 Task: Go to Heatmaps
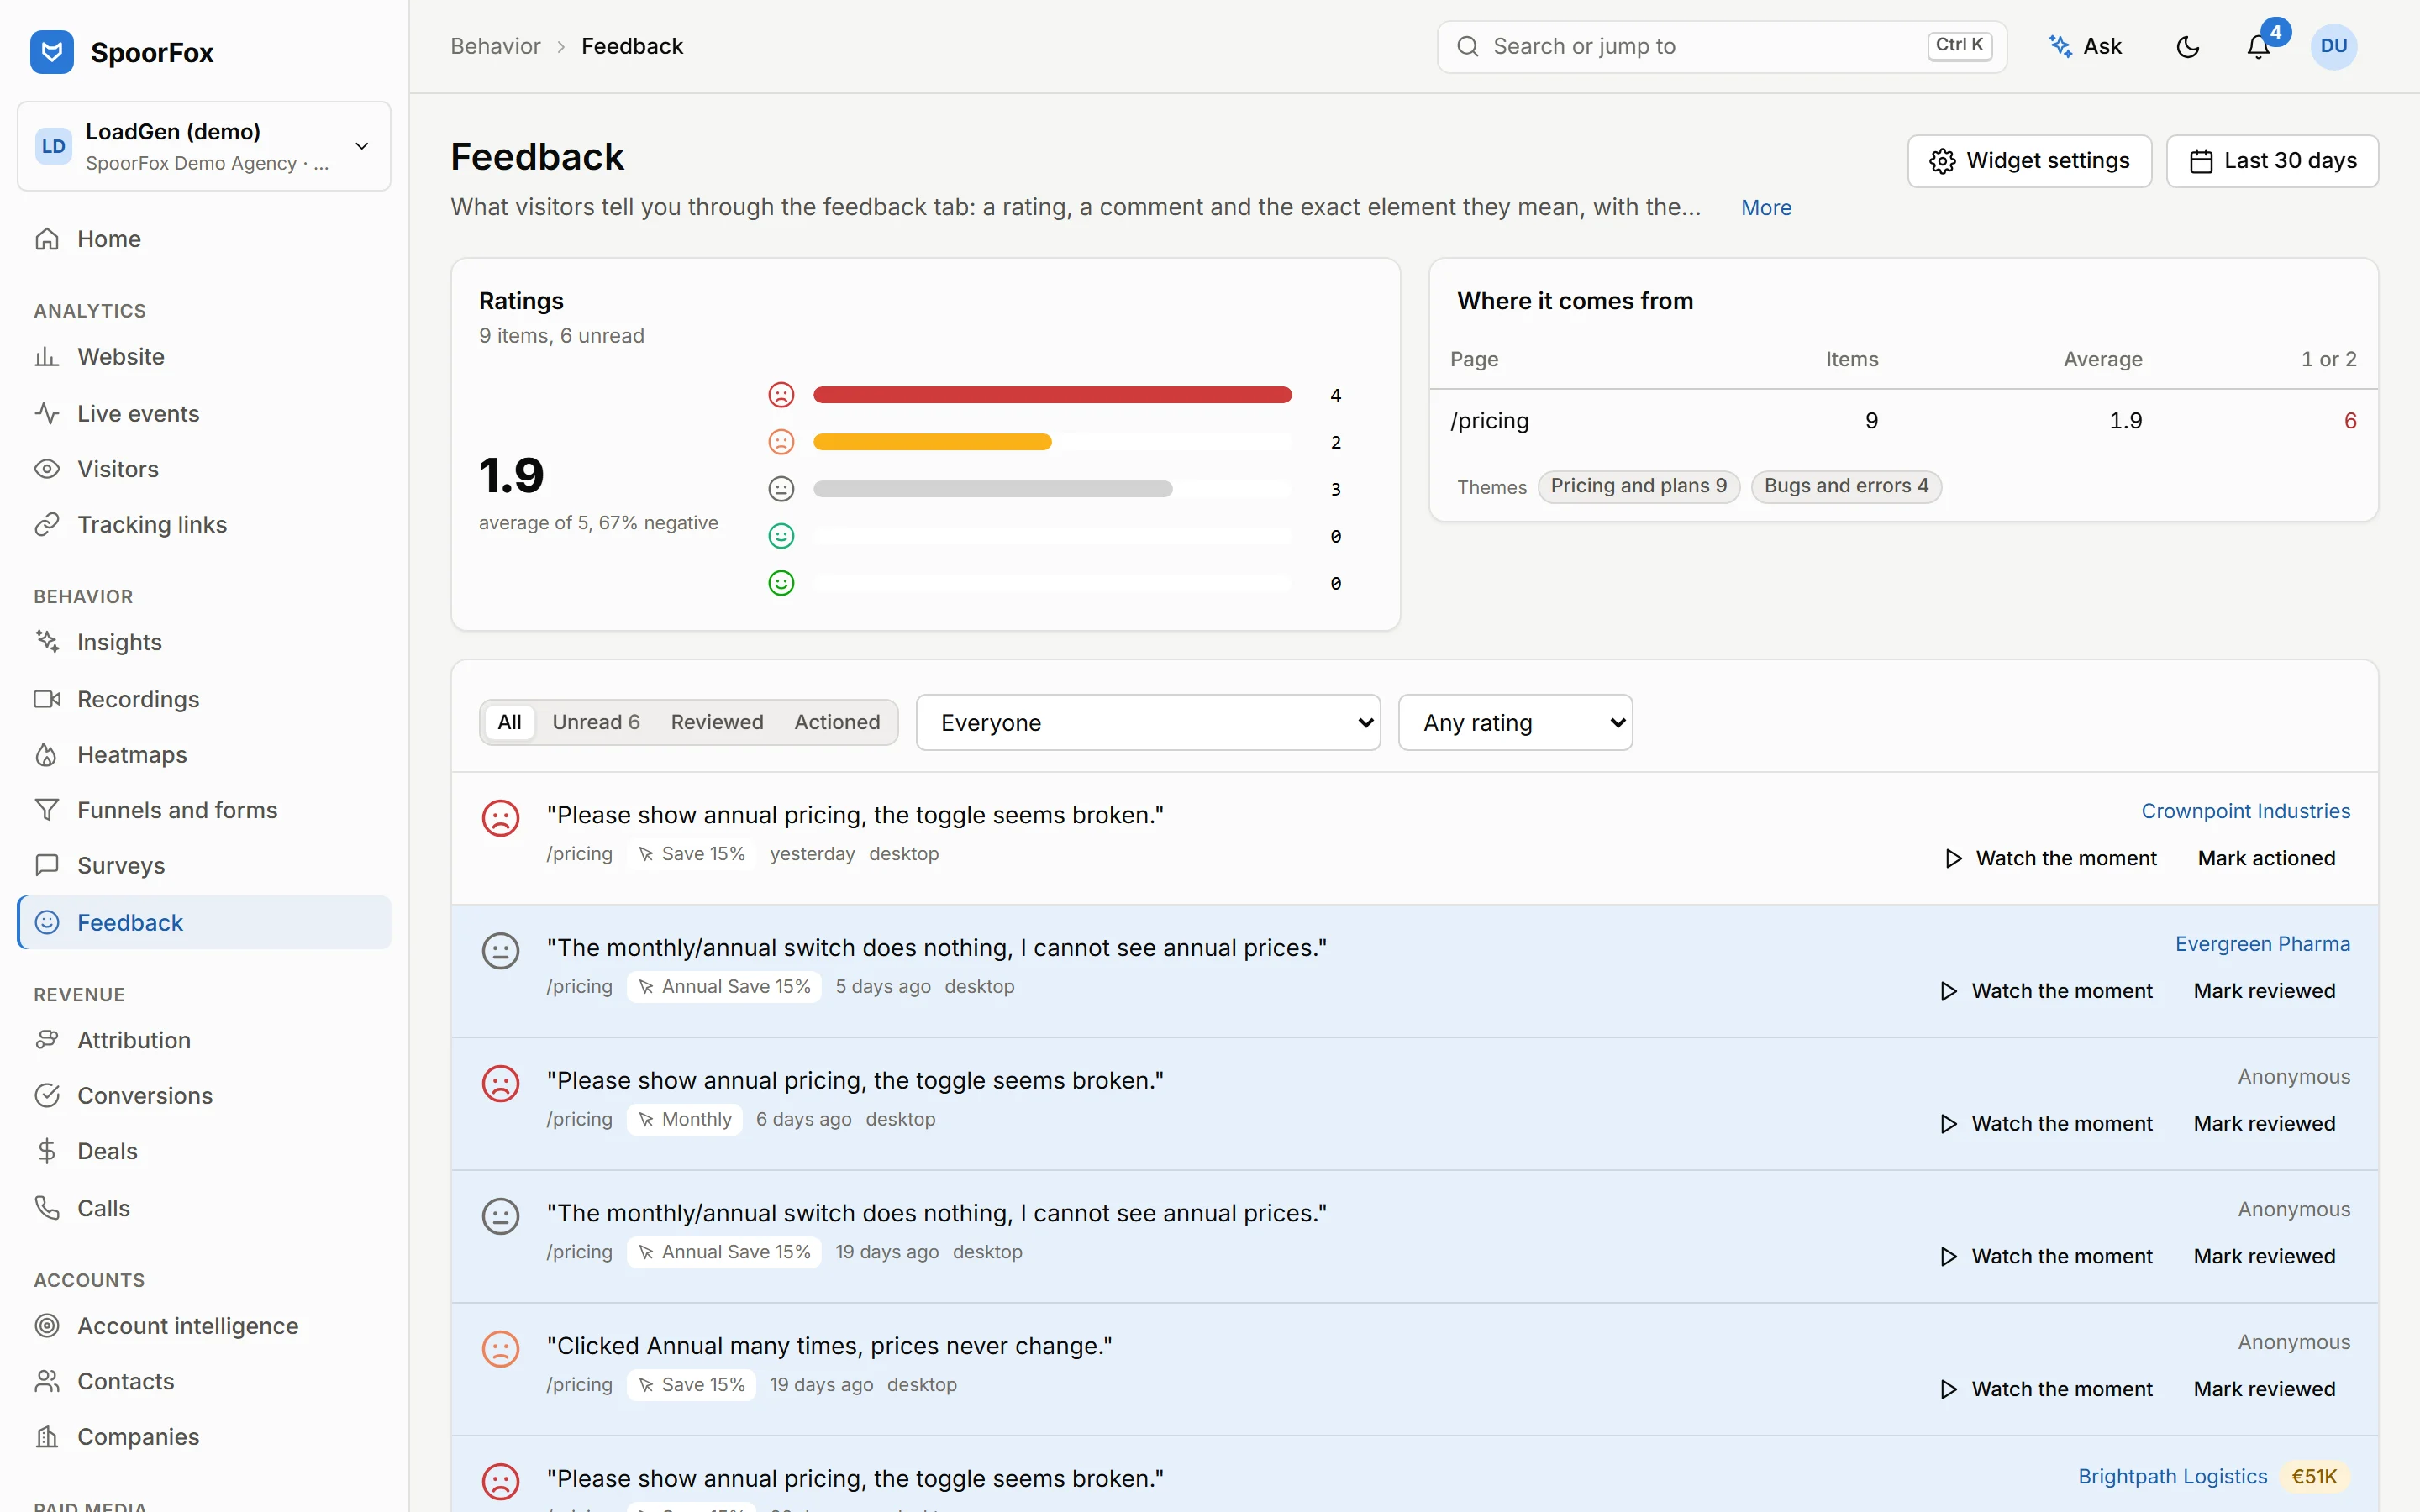point(204,755)
